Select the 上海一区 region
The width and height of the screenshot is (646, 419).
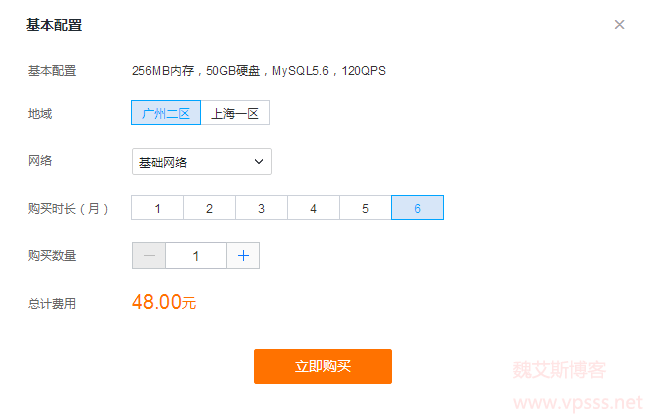235,112
